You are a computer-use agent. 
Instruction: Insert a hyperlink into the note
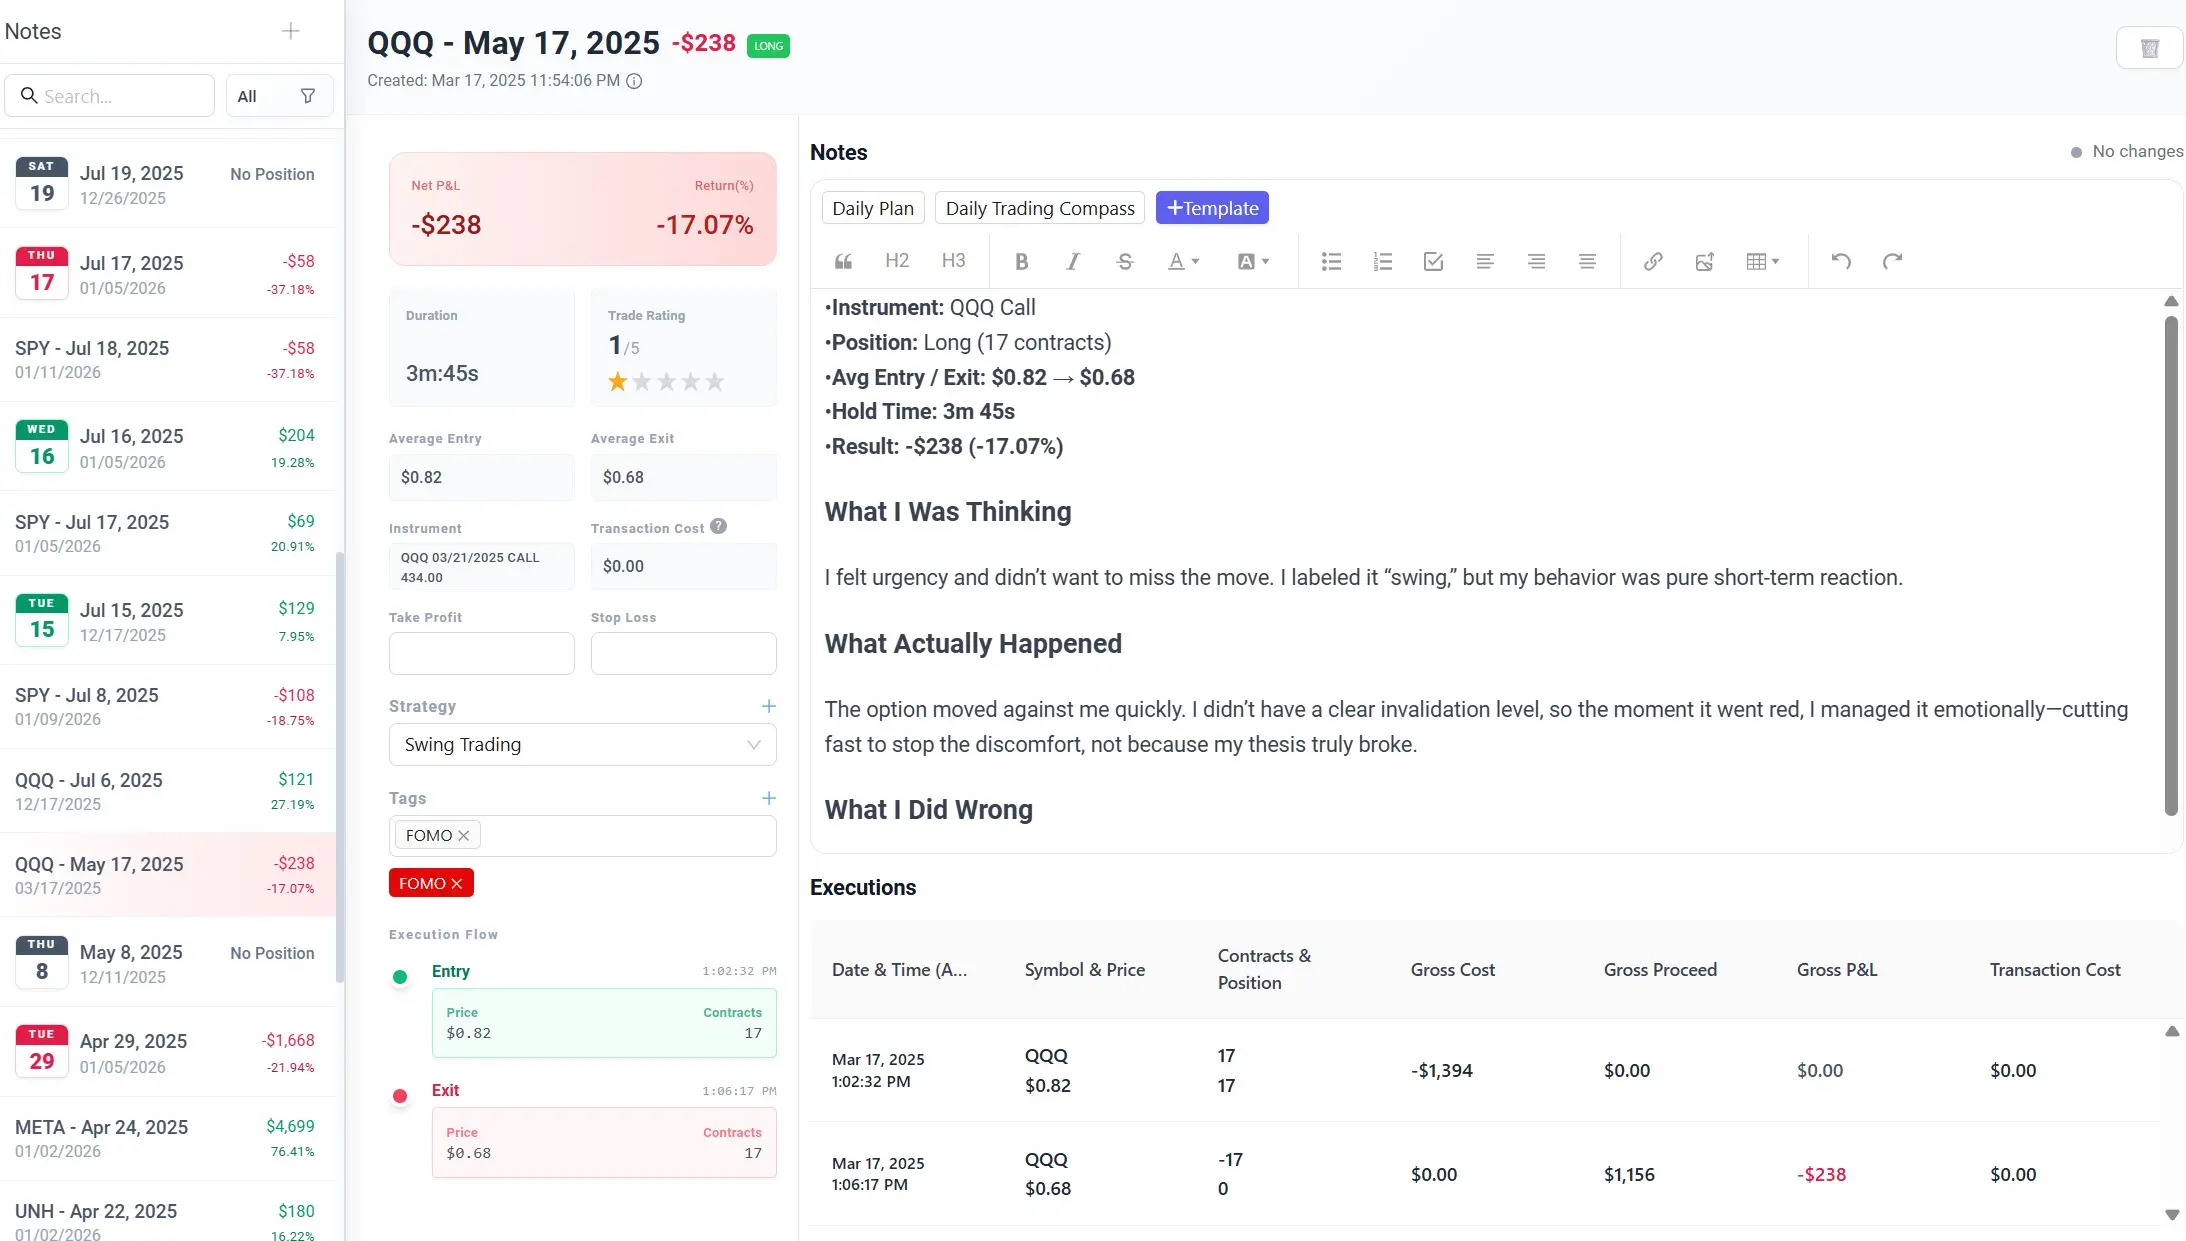(x=1651, y=261)
